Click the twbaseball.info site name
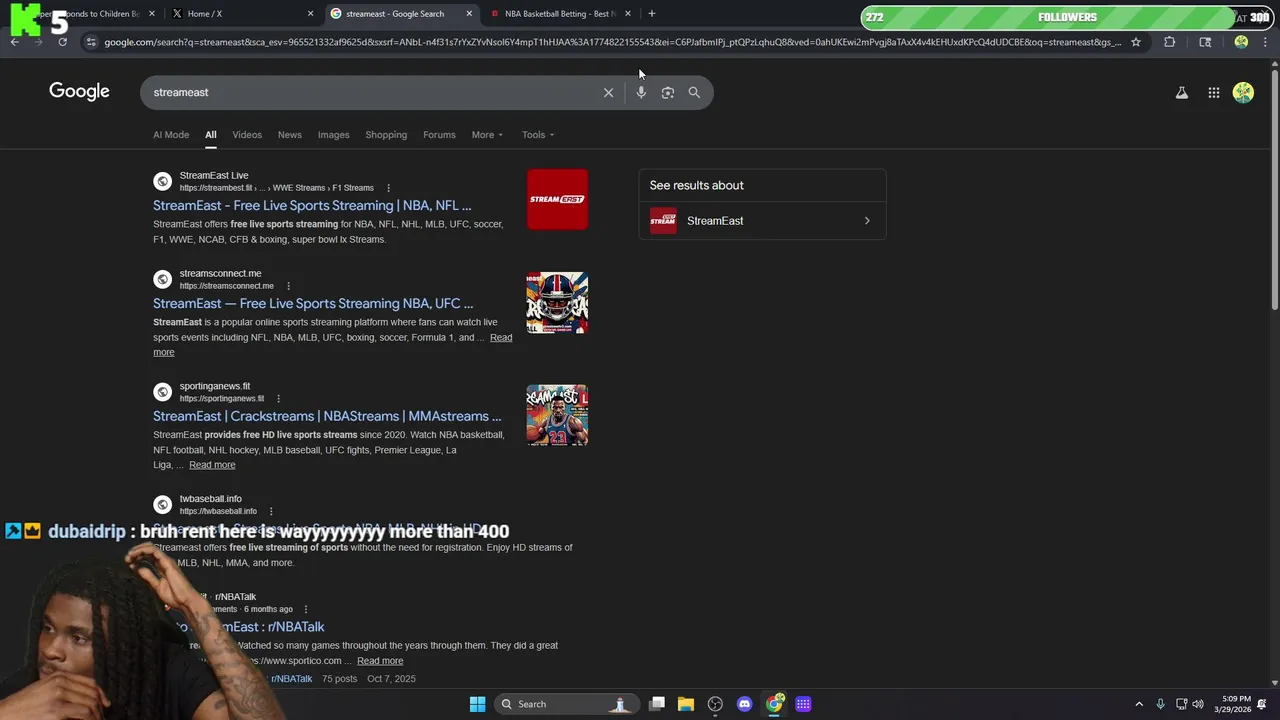 pos(210,499)
